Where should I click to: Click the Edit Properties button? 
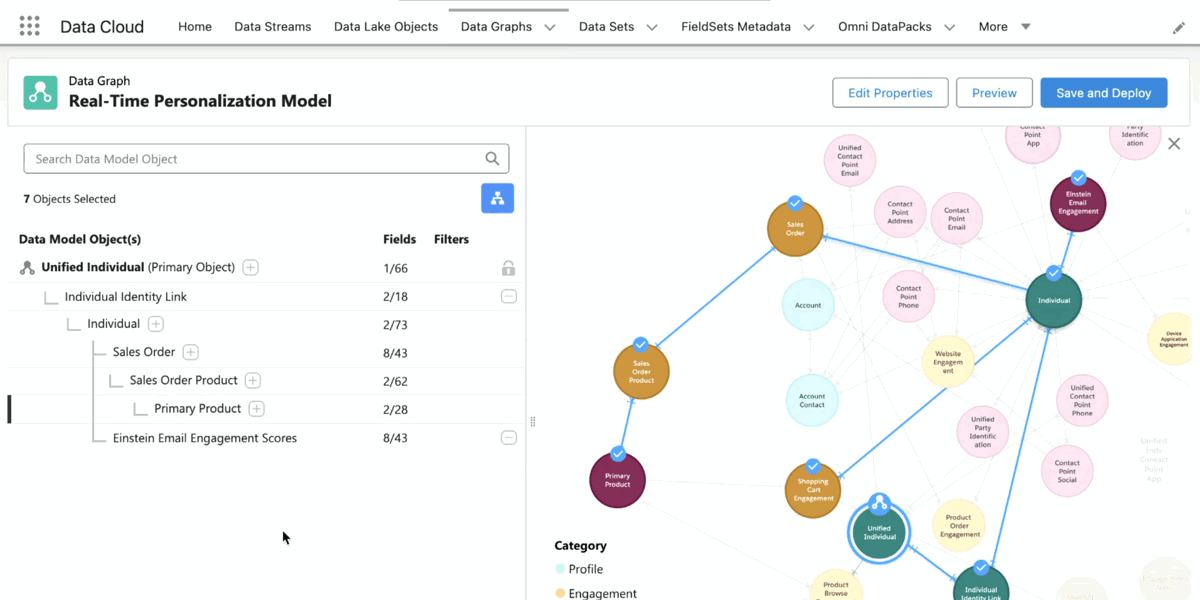pos(889,93)
